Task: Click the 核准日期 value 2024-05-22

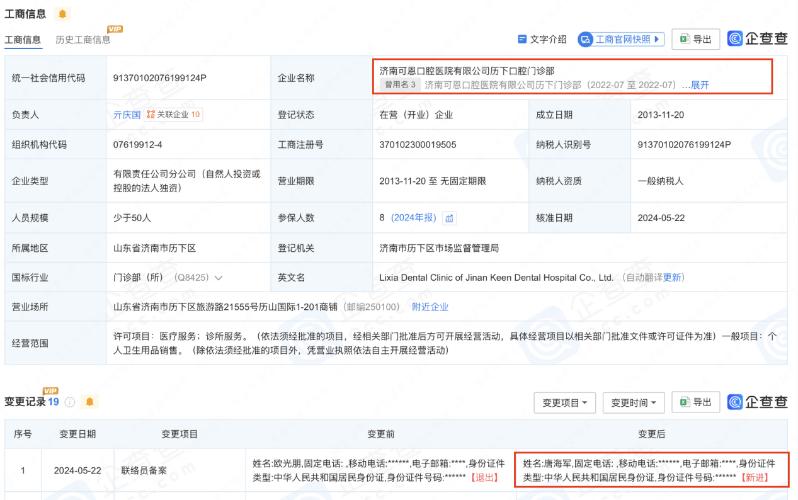Action: point(661,218)
